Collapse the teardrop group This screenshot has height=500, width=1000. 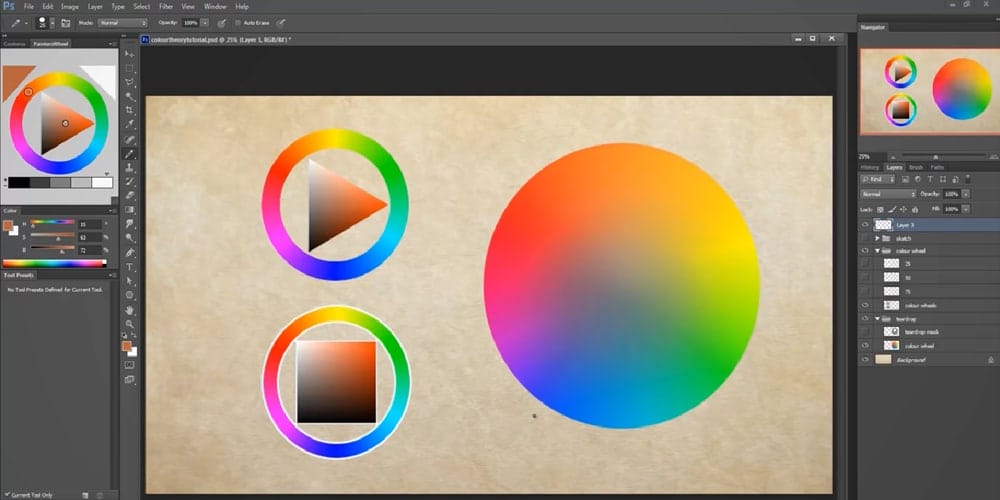pyautogui.click(x=878, y=318)
